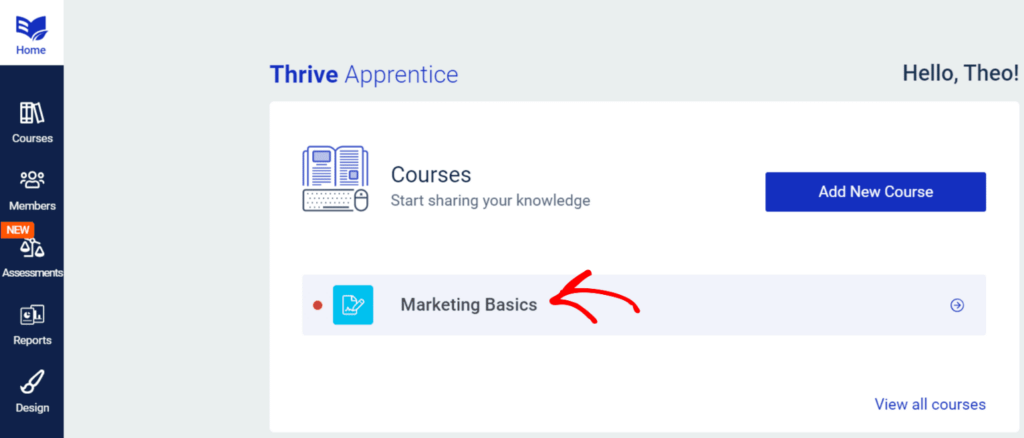
Task: Select the Reports label in sidebar
Action: (x=32, y=341)
